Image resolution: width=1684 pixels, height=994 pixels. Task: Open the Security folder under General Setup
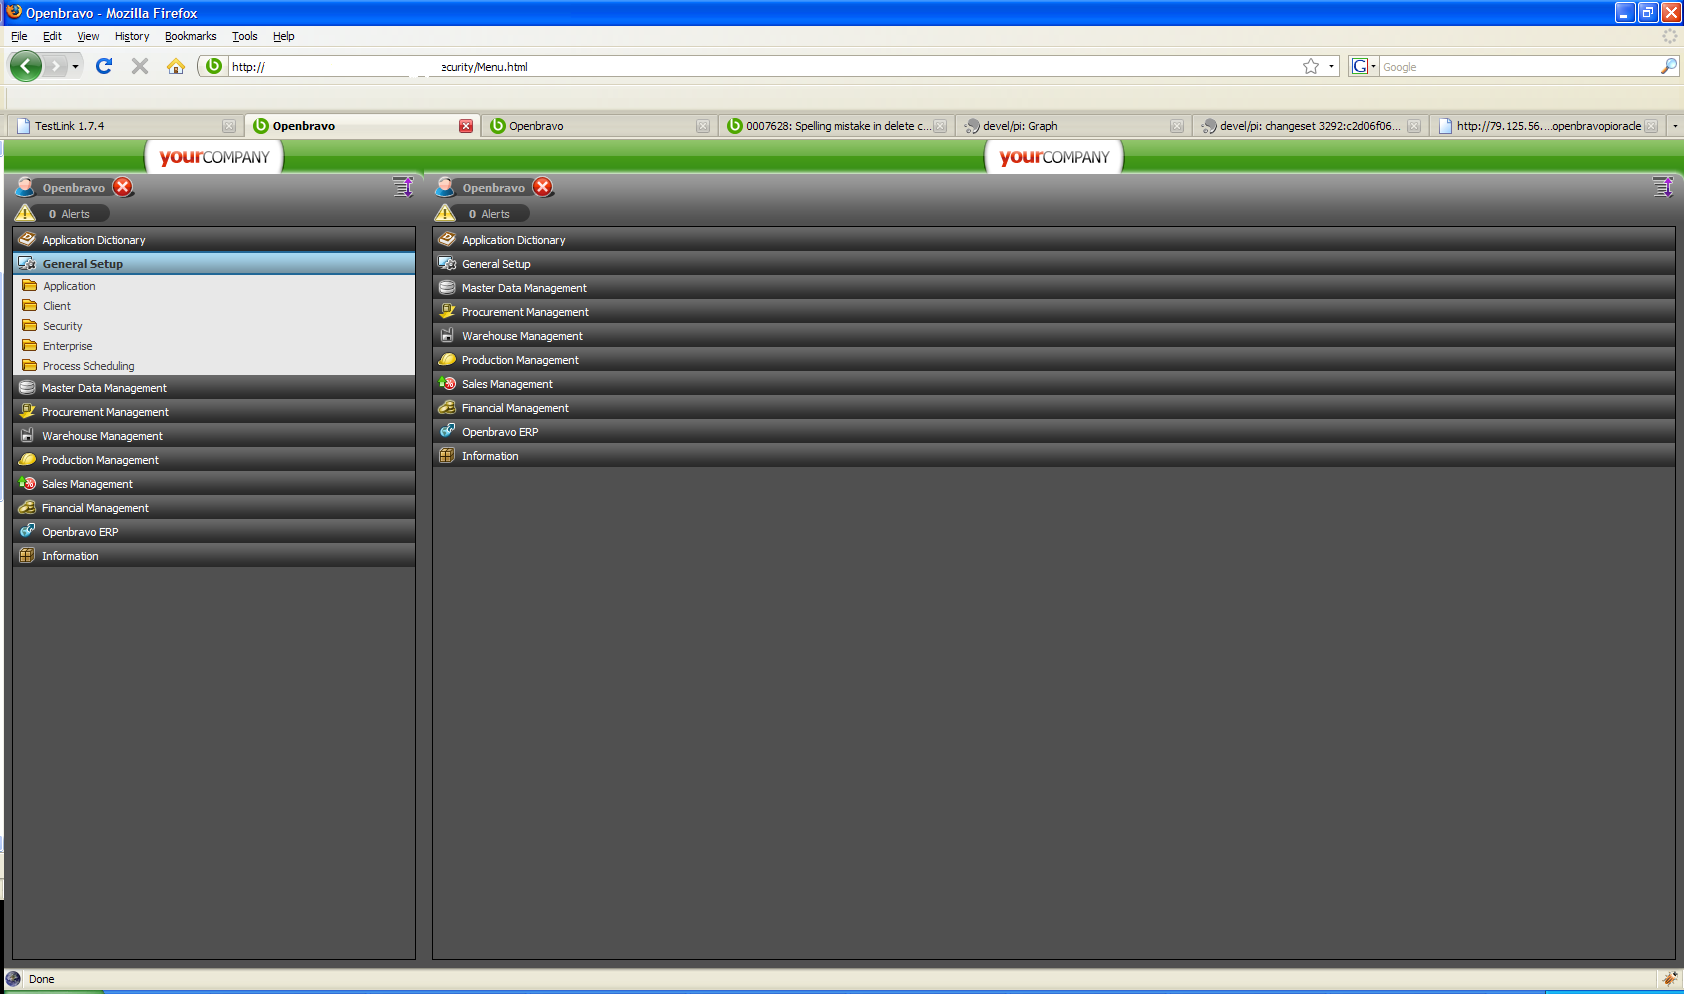[x=62, y=326]
